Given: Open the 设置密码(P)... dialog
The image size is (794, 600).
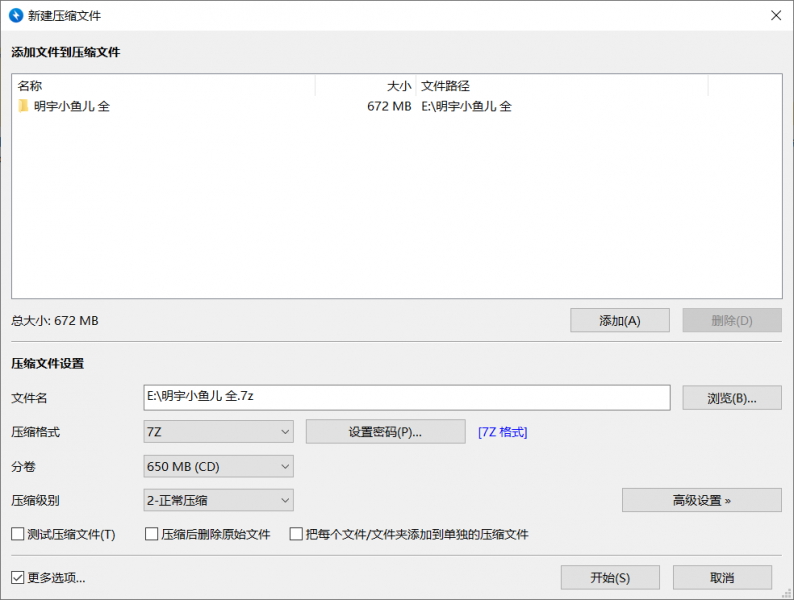Looking at the screenshot, I should pyautogui.click(x=385, y=432).
